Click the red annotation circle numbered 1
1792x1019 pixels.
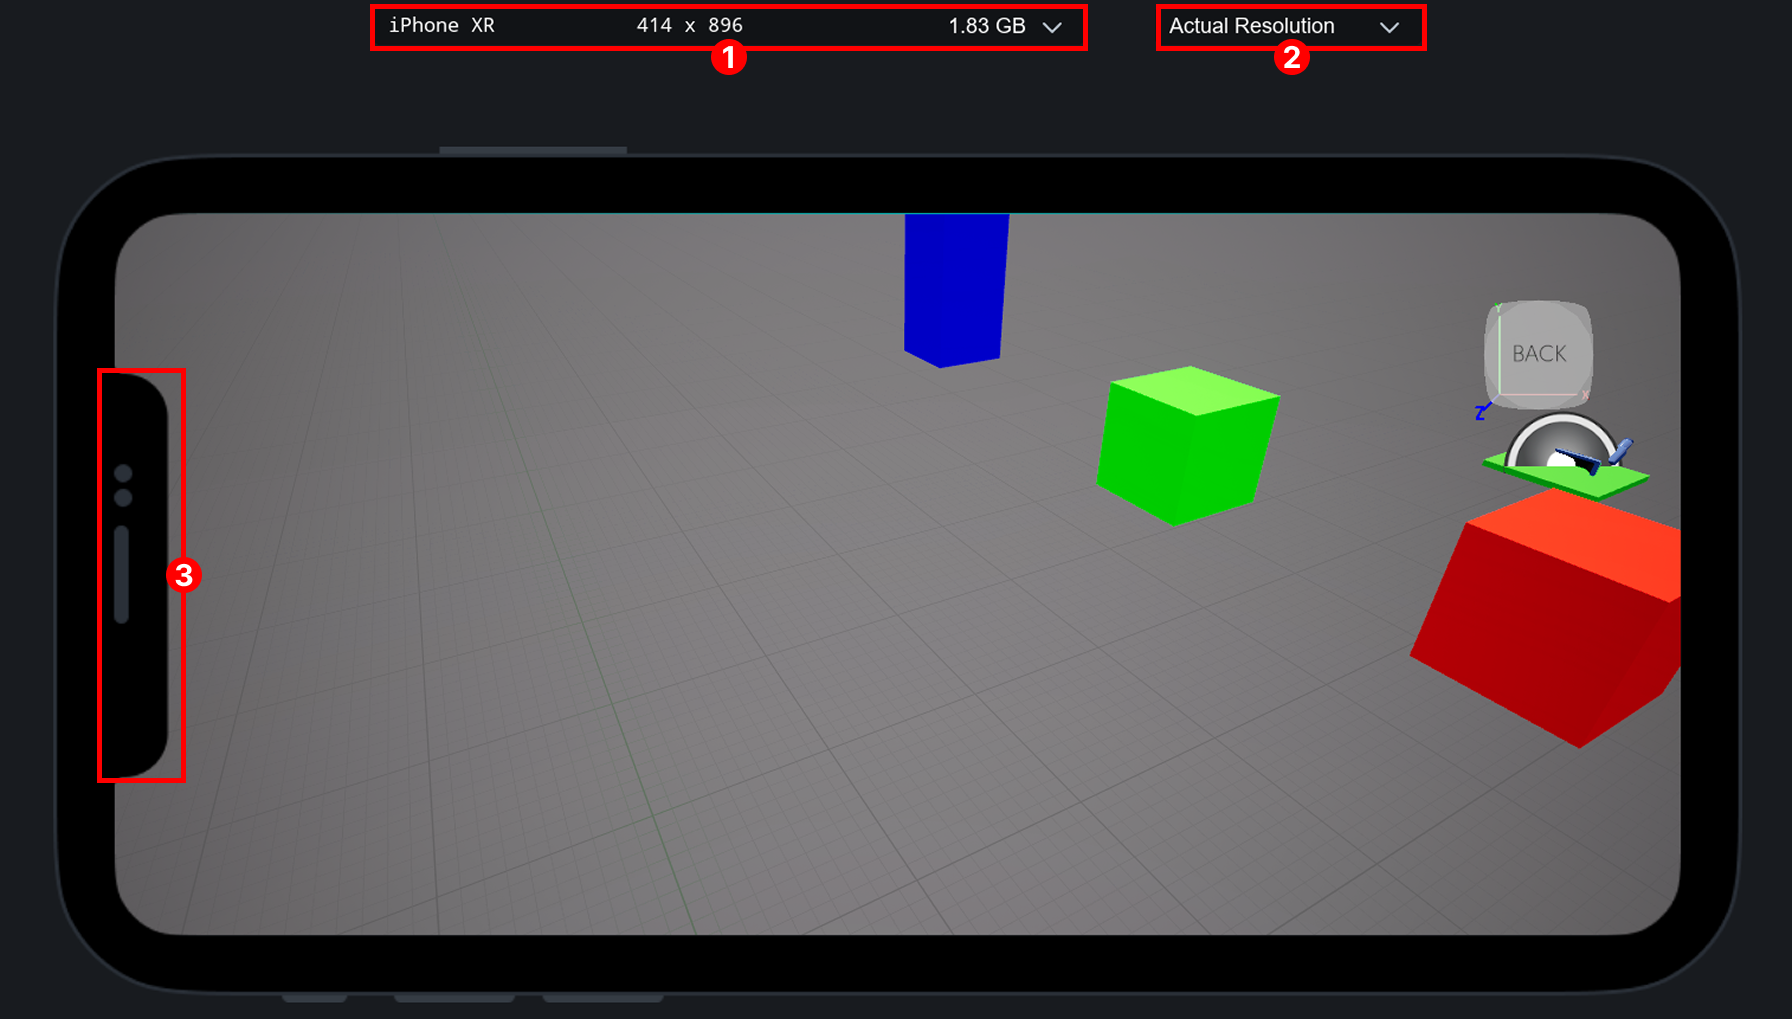pos(729,58)
